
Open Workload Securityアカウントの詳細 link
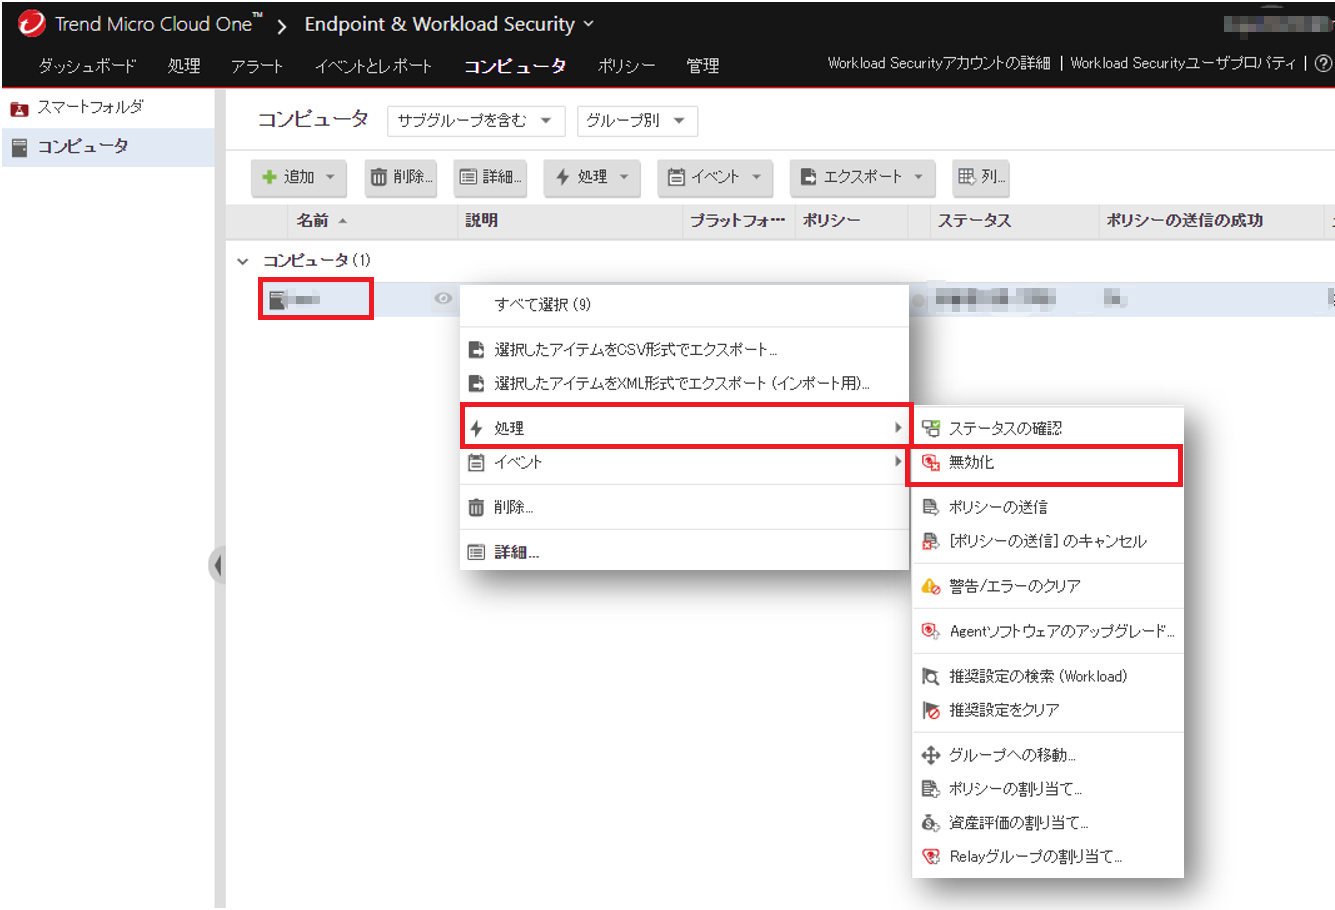(x=938, y=63)
